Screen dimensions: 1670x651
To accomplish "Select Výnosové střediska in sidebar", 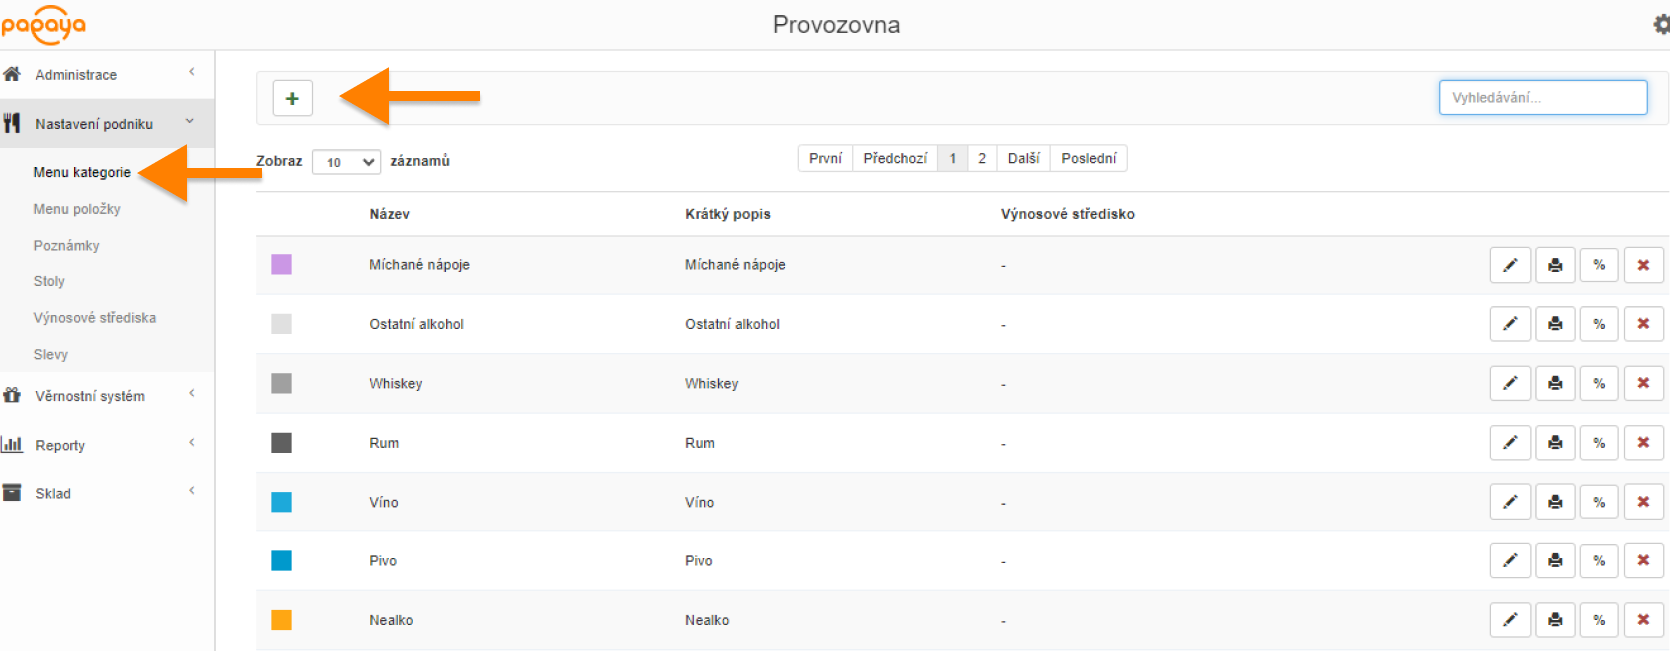I will point(95,318).
